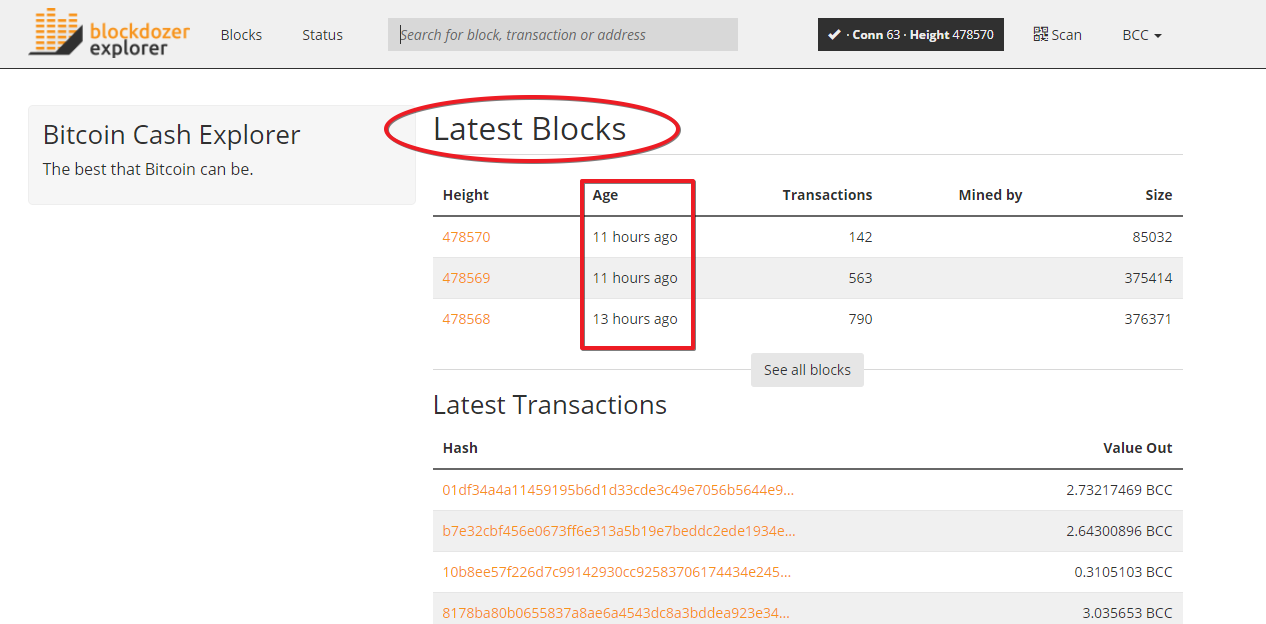This screenshot has height=624, width=1266.
Task: Open the transaction starting with 01df34a4a
Action: [618, 490]
